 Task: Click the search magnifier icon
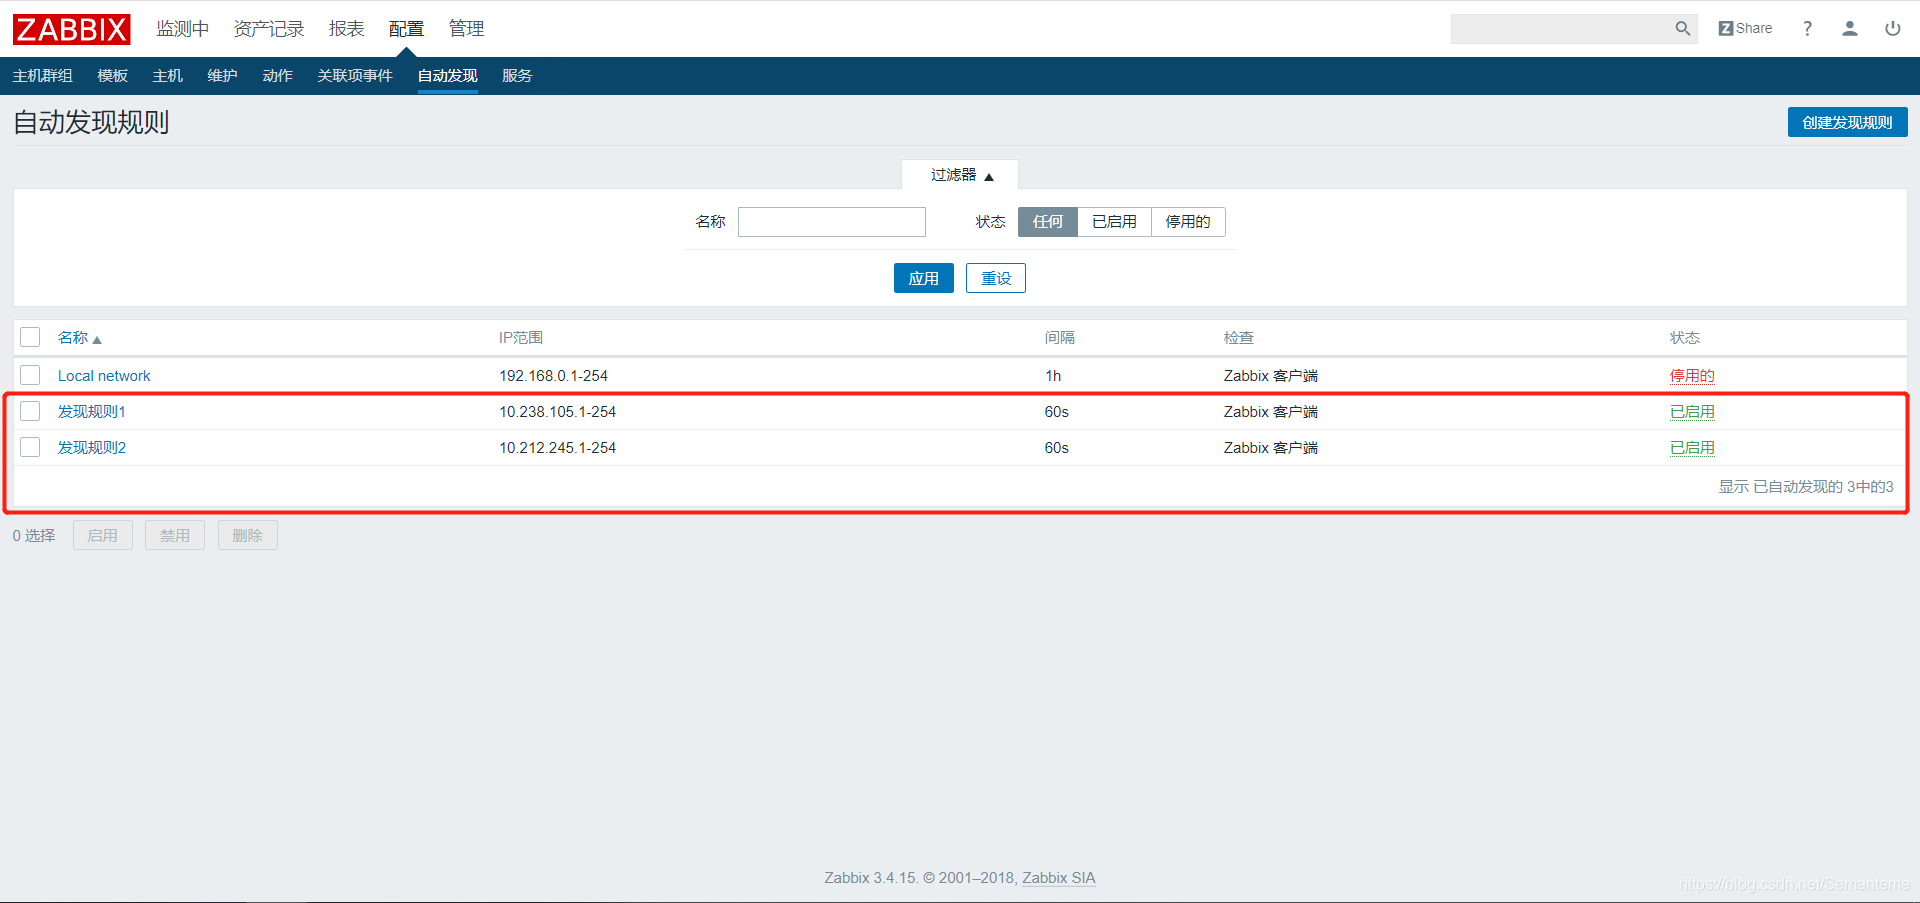pos(1683,29)
